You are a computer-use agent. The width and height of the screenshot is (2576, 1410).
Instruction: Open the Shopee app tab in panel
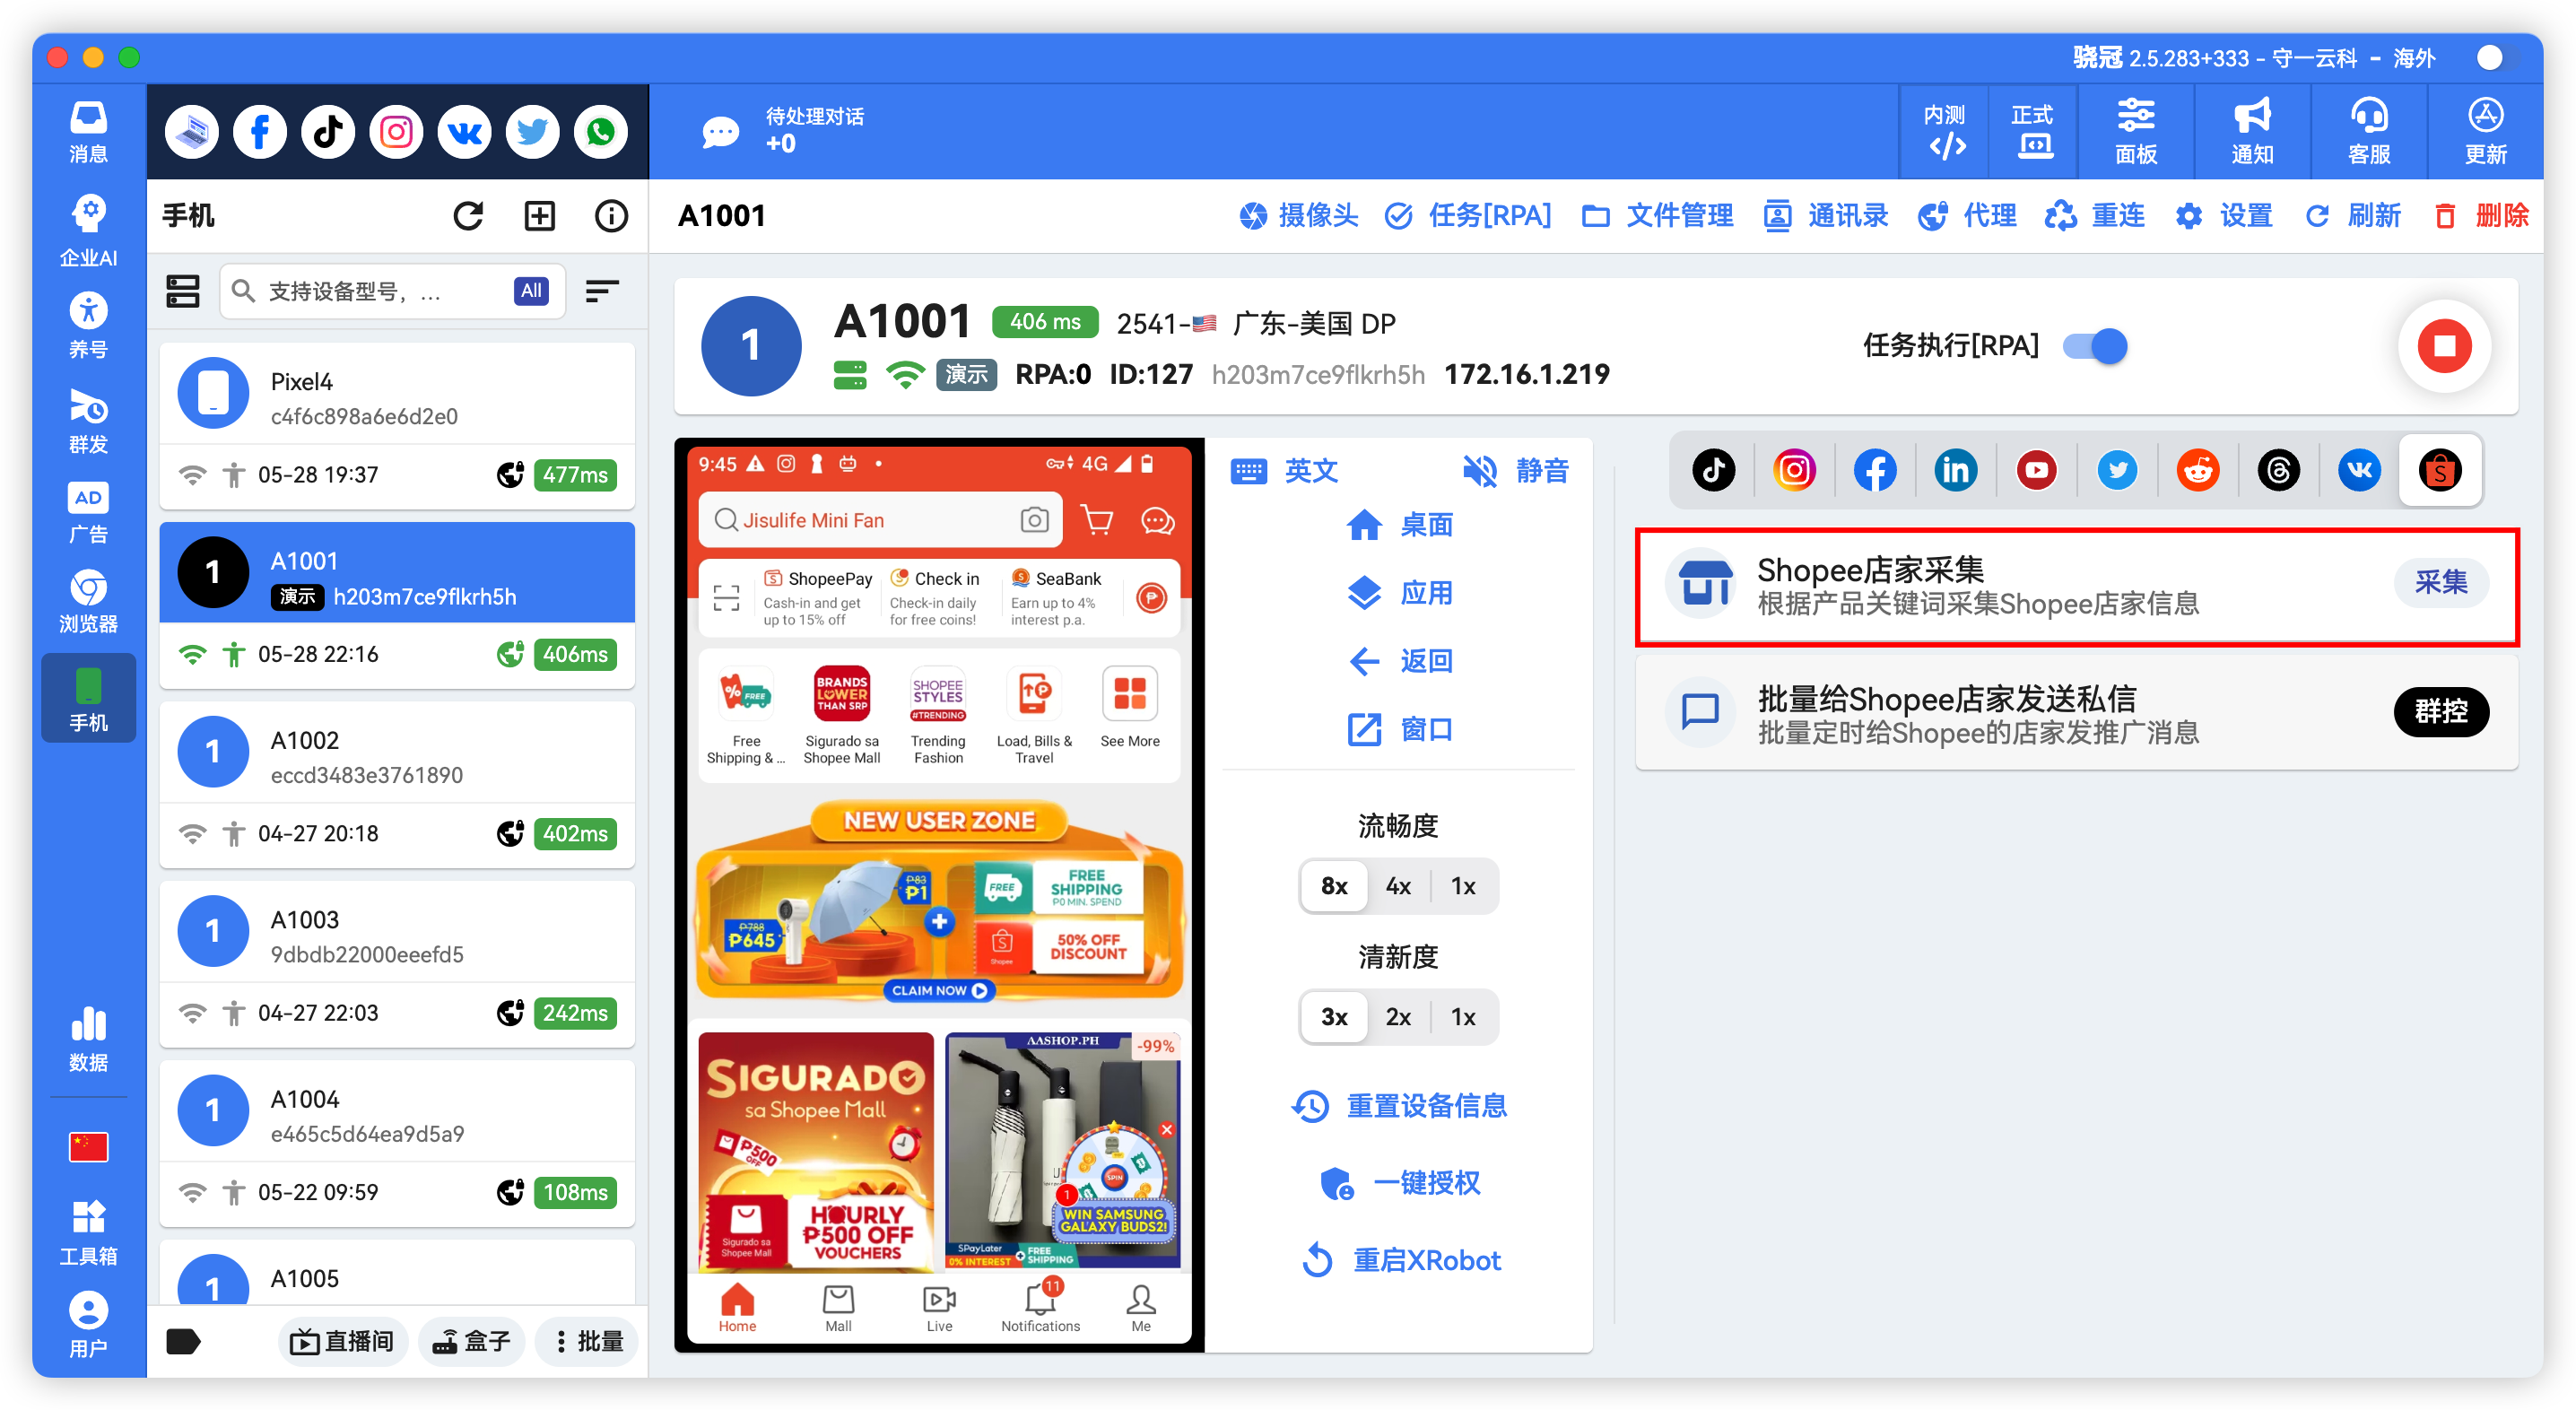click(x=2440, y=470)
